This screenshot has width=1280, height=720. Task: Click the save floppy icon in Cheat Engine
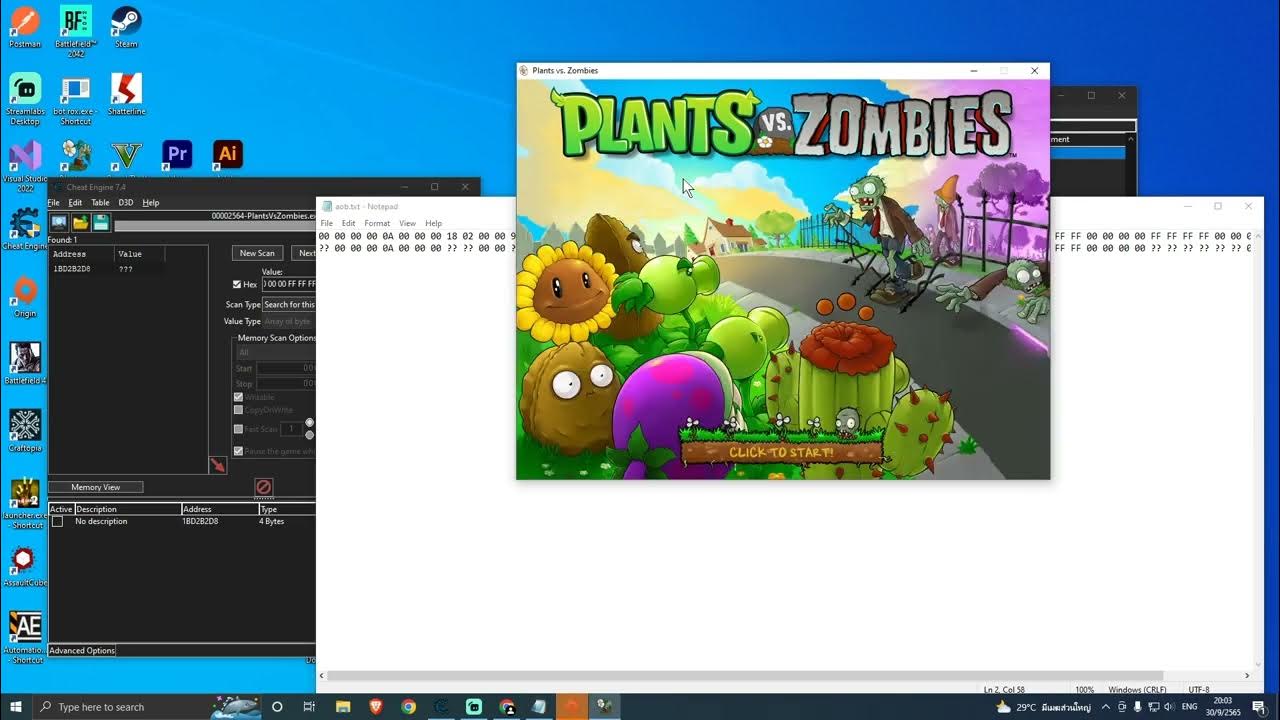coord(101,222)
